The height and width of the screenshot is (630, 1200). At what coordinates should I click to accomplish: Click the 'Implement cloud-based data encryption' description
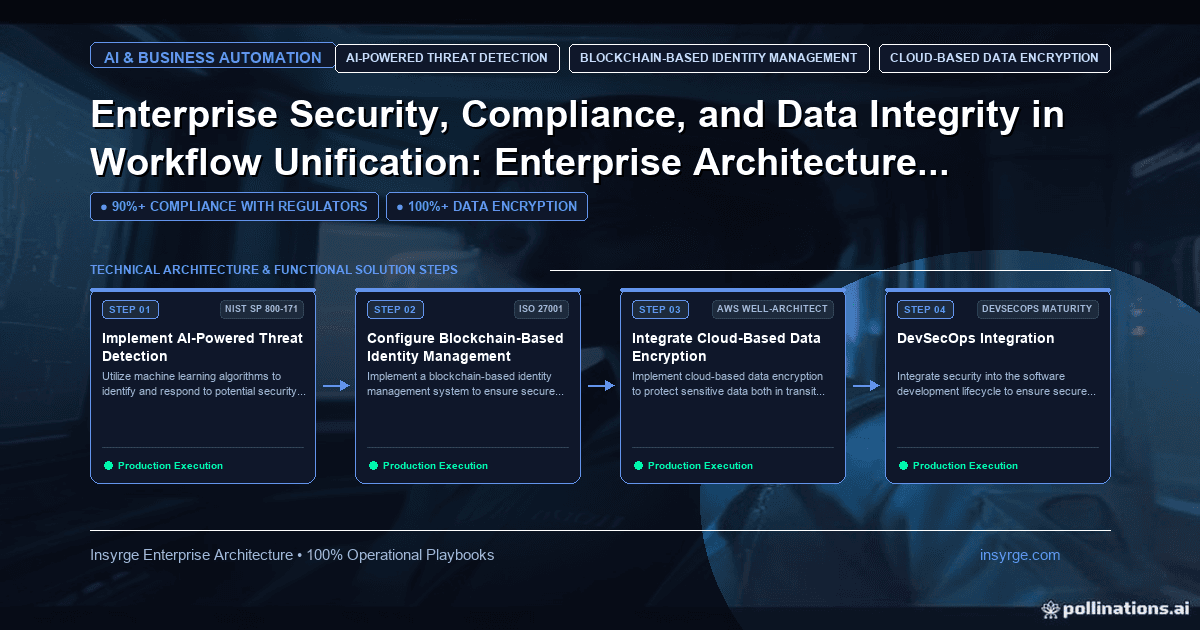(x=729, y=384)
